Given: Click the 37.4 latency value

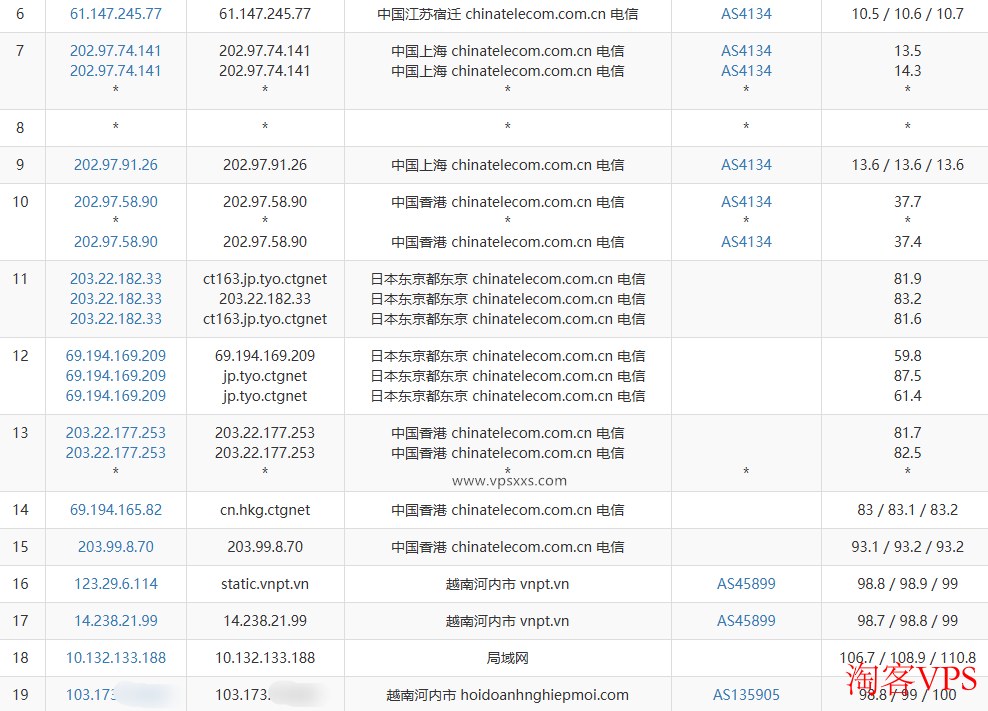Looking at the screenshot, I should 907,242.
